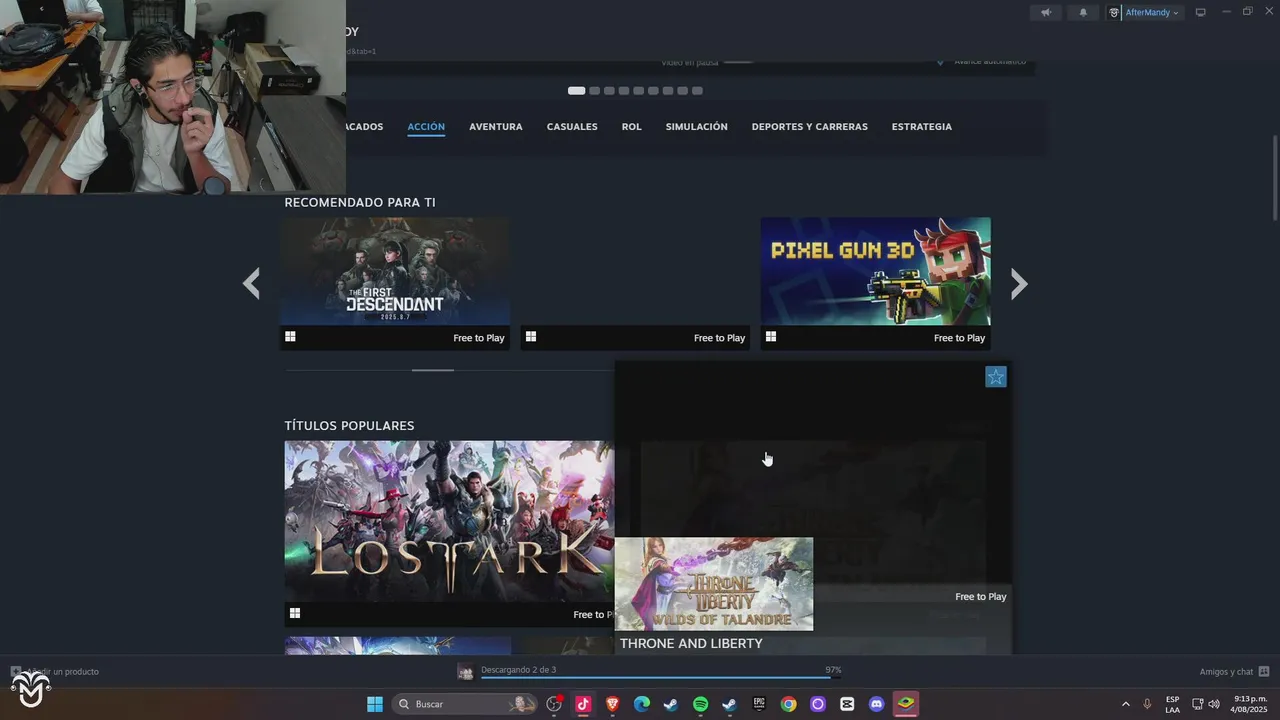Open the Throne and Liberty thumbnail
Image resolution: width=1280 pixels, height=720 pixels.
tap(714, 584)
